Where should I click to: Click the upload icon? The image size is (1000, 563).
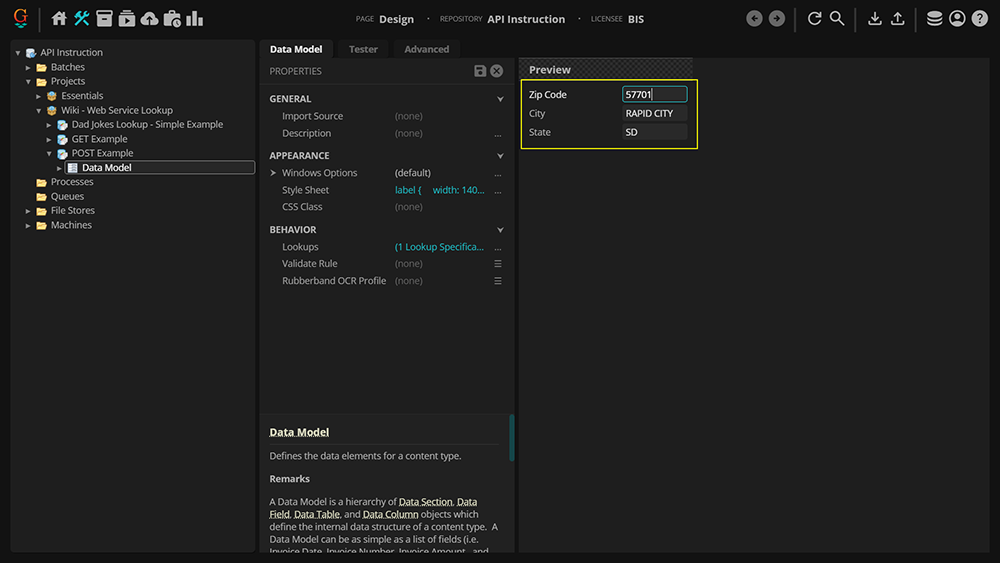click(898, 18)
